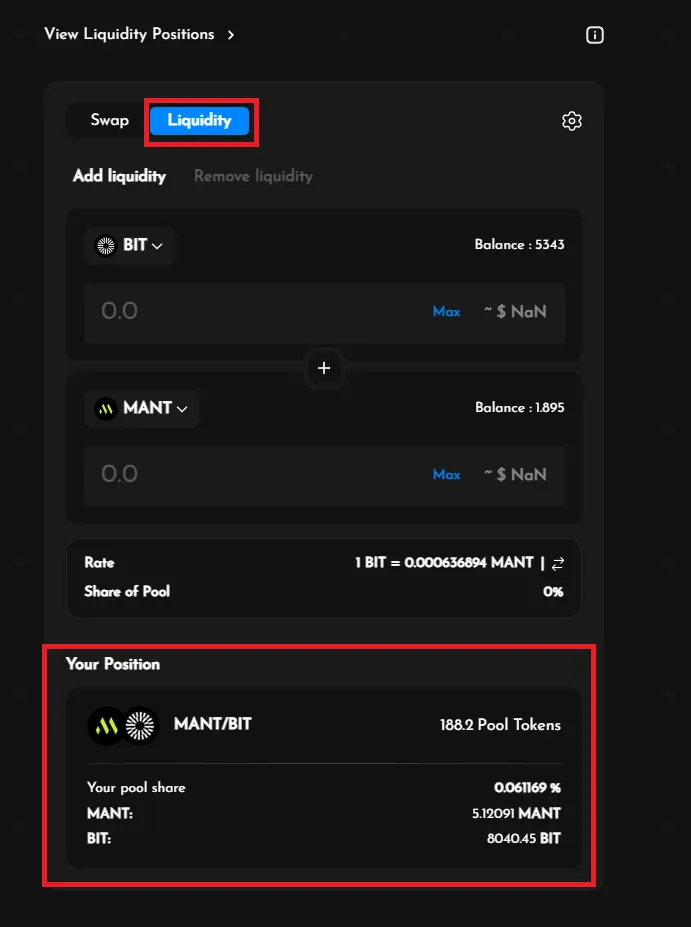This screenshot has width=691, height=927.
Task: Click the BIT token logo icon
Action: coord(106,245)
